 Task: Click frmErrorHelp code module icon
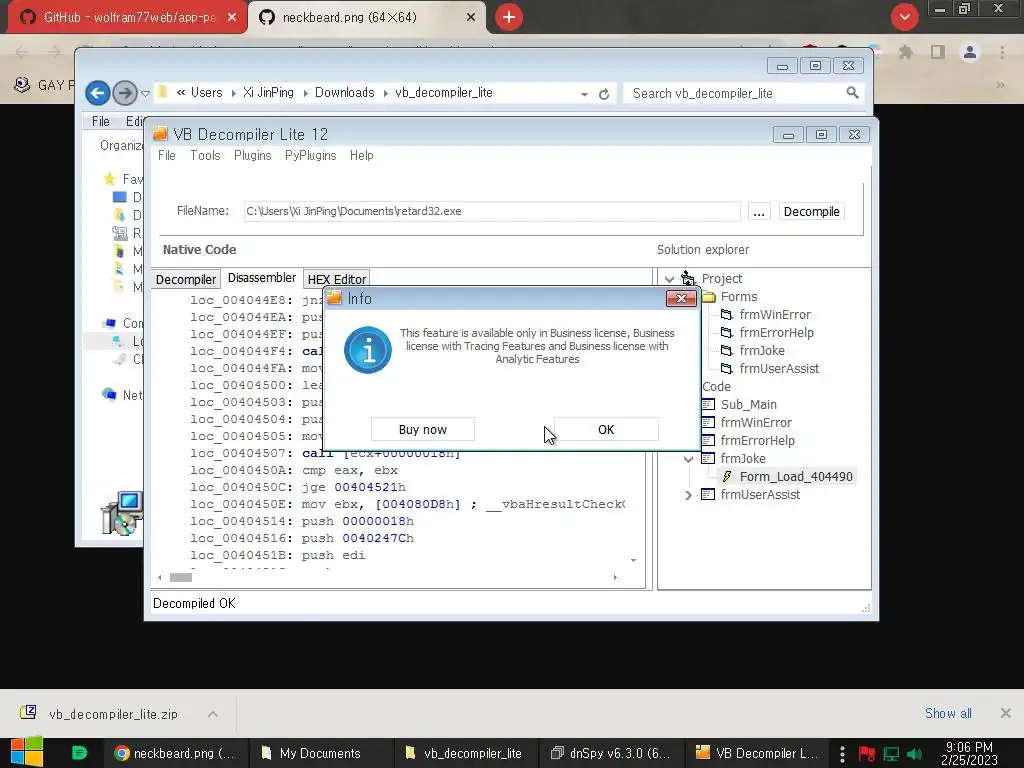pyautogui.click(x=708, y=440)
